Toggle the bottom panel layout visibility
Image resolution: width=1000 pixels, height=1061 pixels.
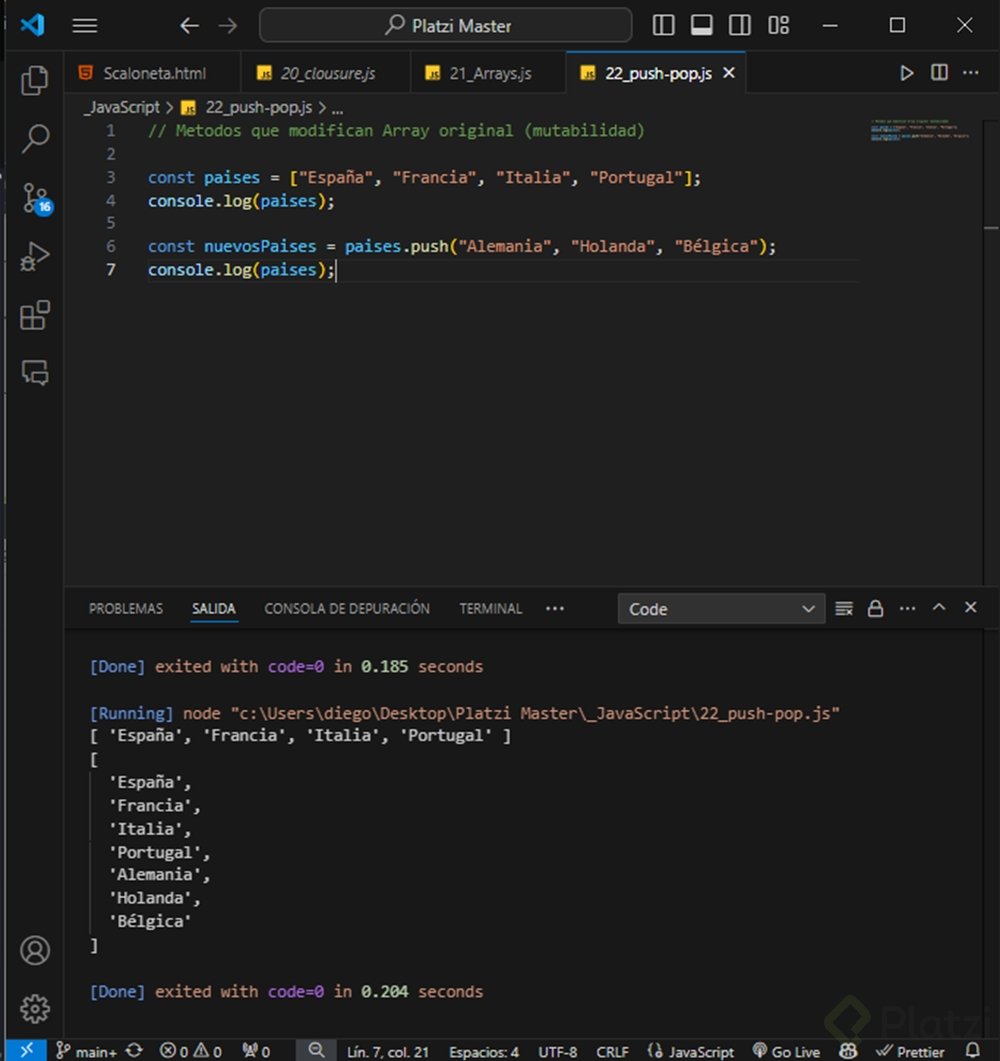(x=701, y=25)
